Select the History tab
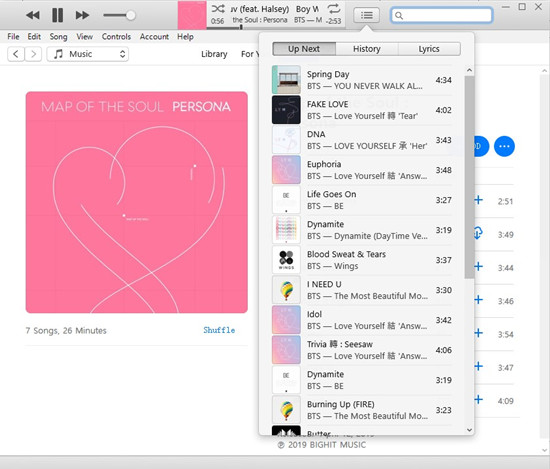This screenshot has height=469, width=550. pos(367,49)
